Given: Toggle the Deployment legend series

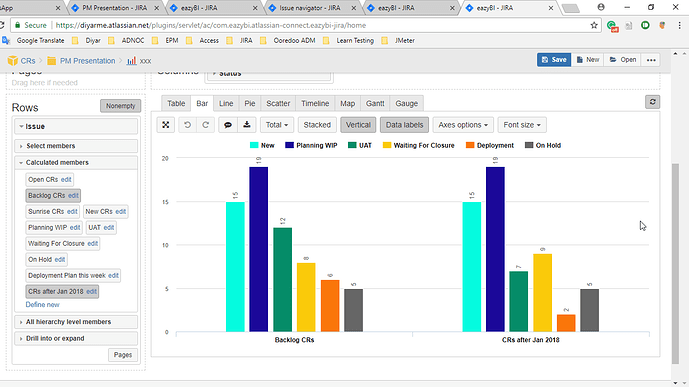Looking at the screenshot, I should 490,145.
